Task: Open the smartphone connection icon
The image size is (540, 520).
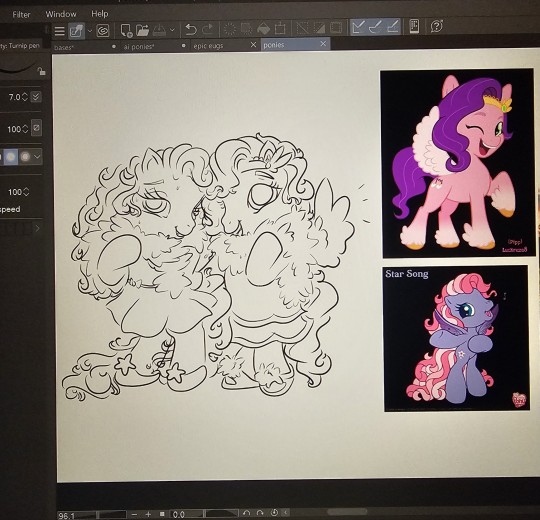Action: coord(414,26)
